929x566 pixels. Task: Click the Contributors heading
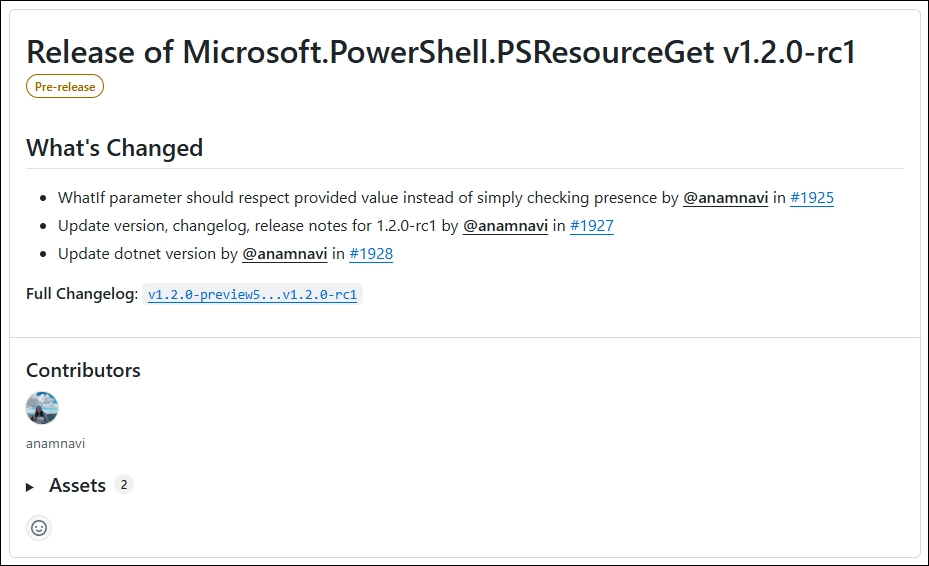point(83,370)
